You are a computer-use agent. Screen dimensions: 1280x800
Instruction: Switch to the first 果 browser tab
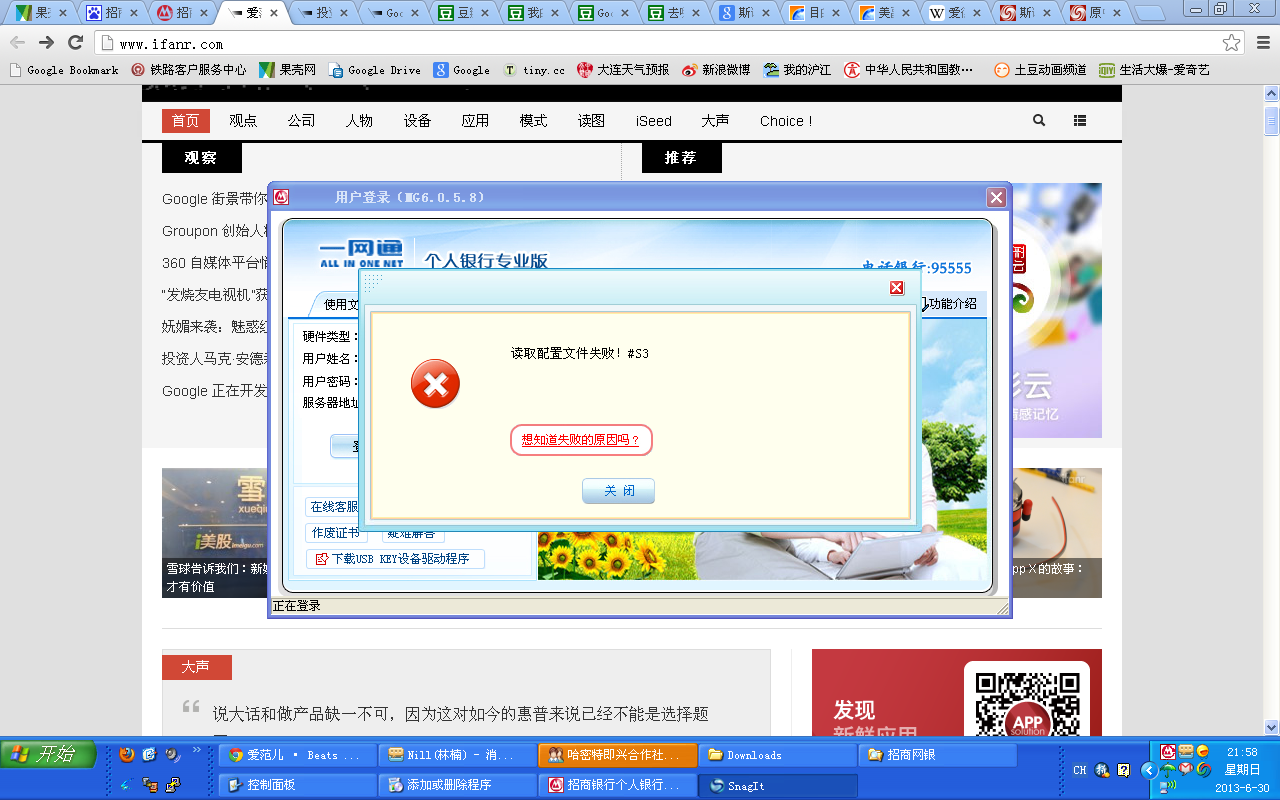(40, 14)
